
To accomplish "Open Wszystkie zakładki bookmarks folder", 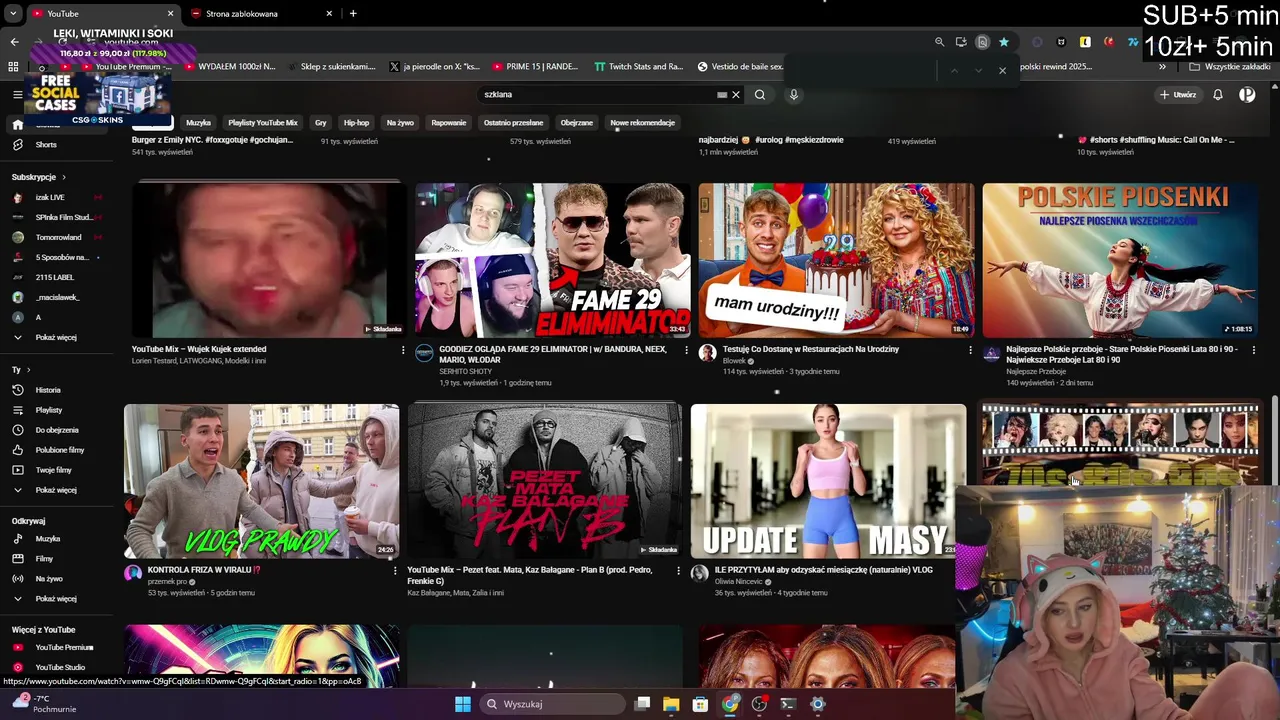I will tap(1230, 67).
